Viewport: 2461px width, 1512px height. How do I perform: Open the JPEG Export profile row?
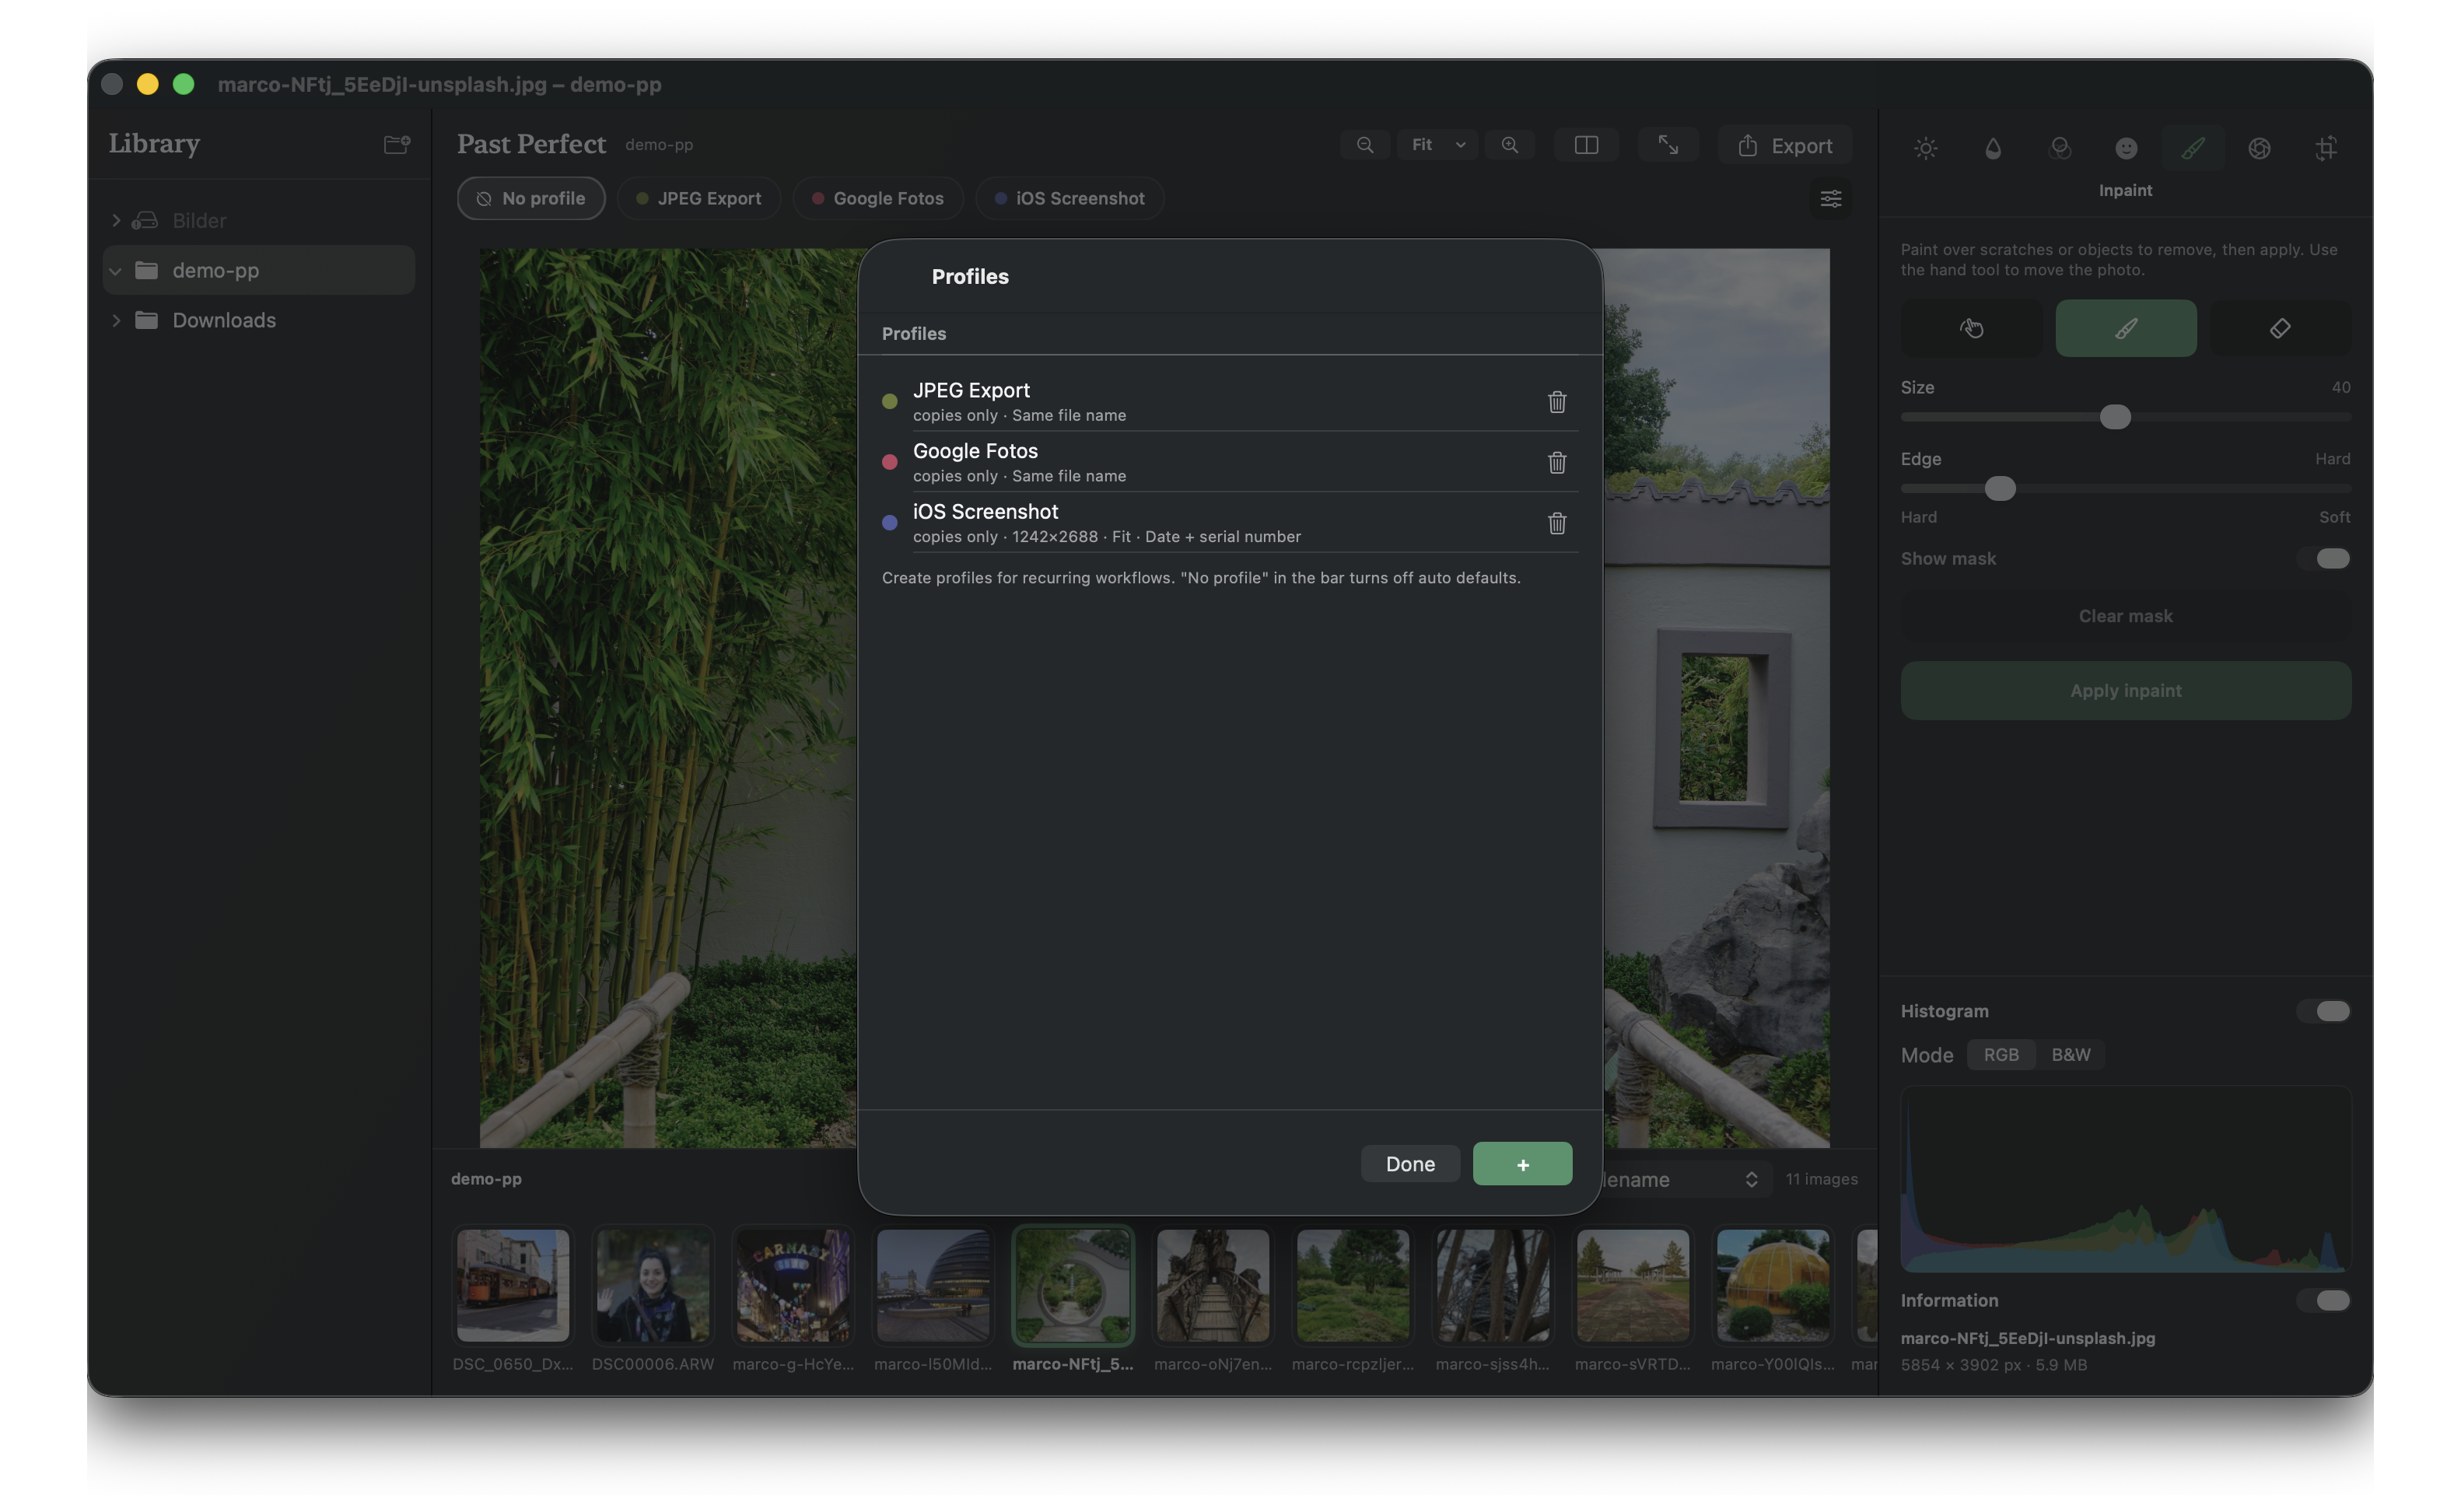[1229, 401]
